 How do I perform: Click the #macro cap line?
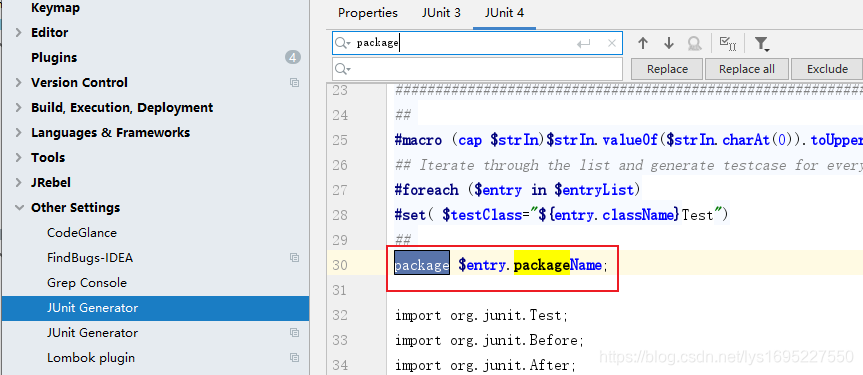click(x=629, y=140)
